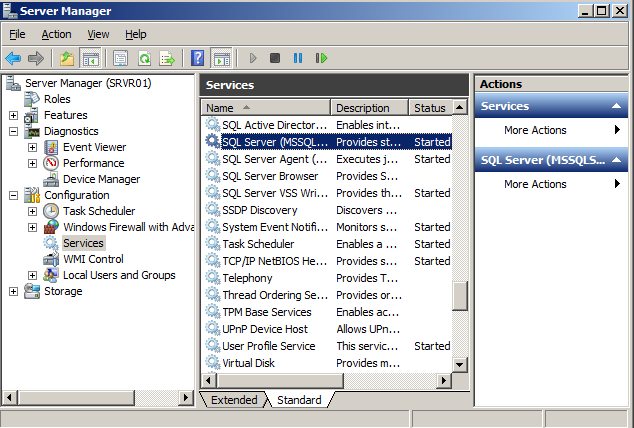
Task: Expand the Local Users and Groups node
Action: click(x=32, y=276)
